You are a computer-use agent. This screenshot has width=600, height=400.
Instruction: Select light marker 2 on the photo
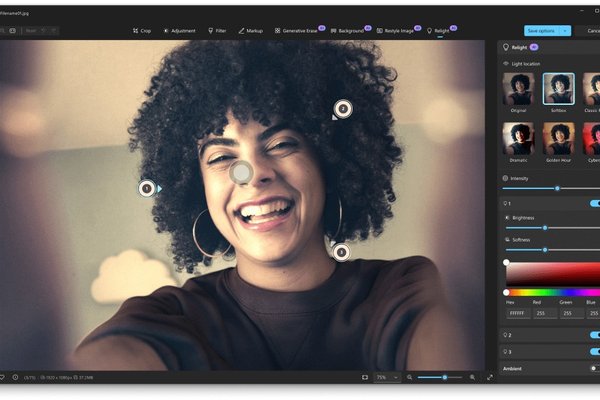343,109
